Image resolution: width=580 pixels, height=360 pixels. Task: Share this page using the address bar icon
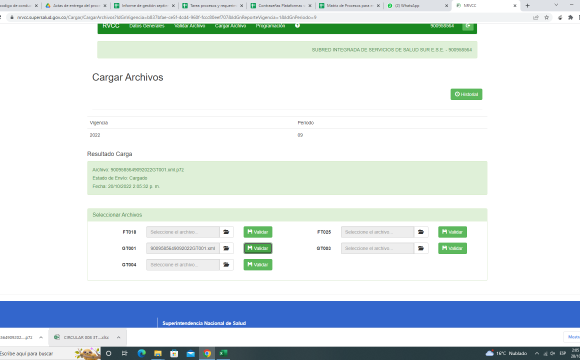point(536,17)
